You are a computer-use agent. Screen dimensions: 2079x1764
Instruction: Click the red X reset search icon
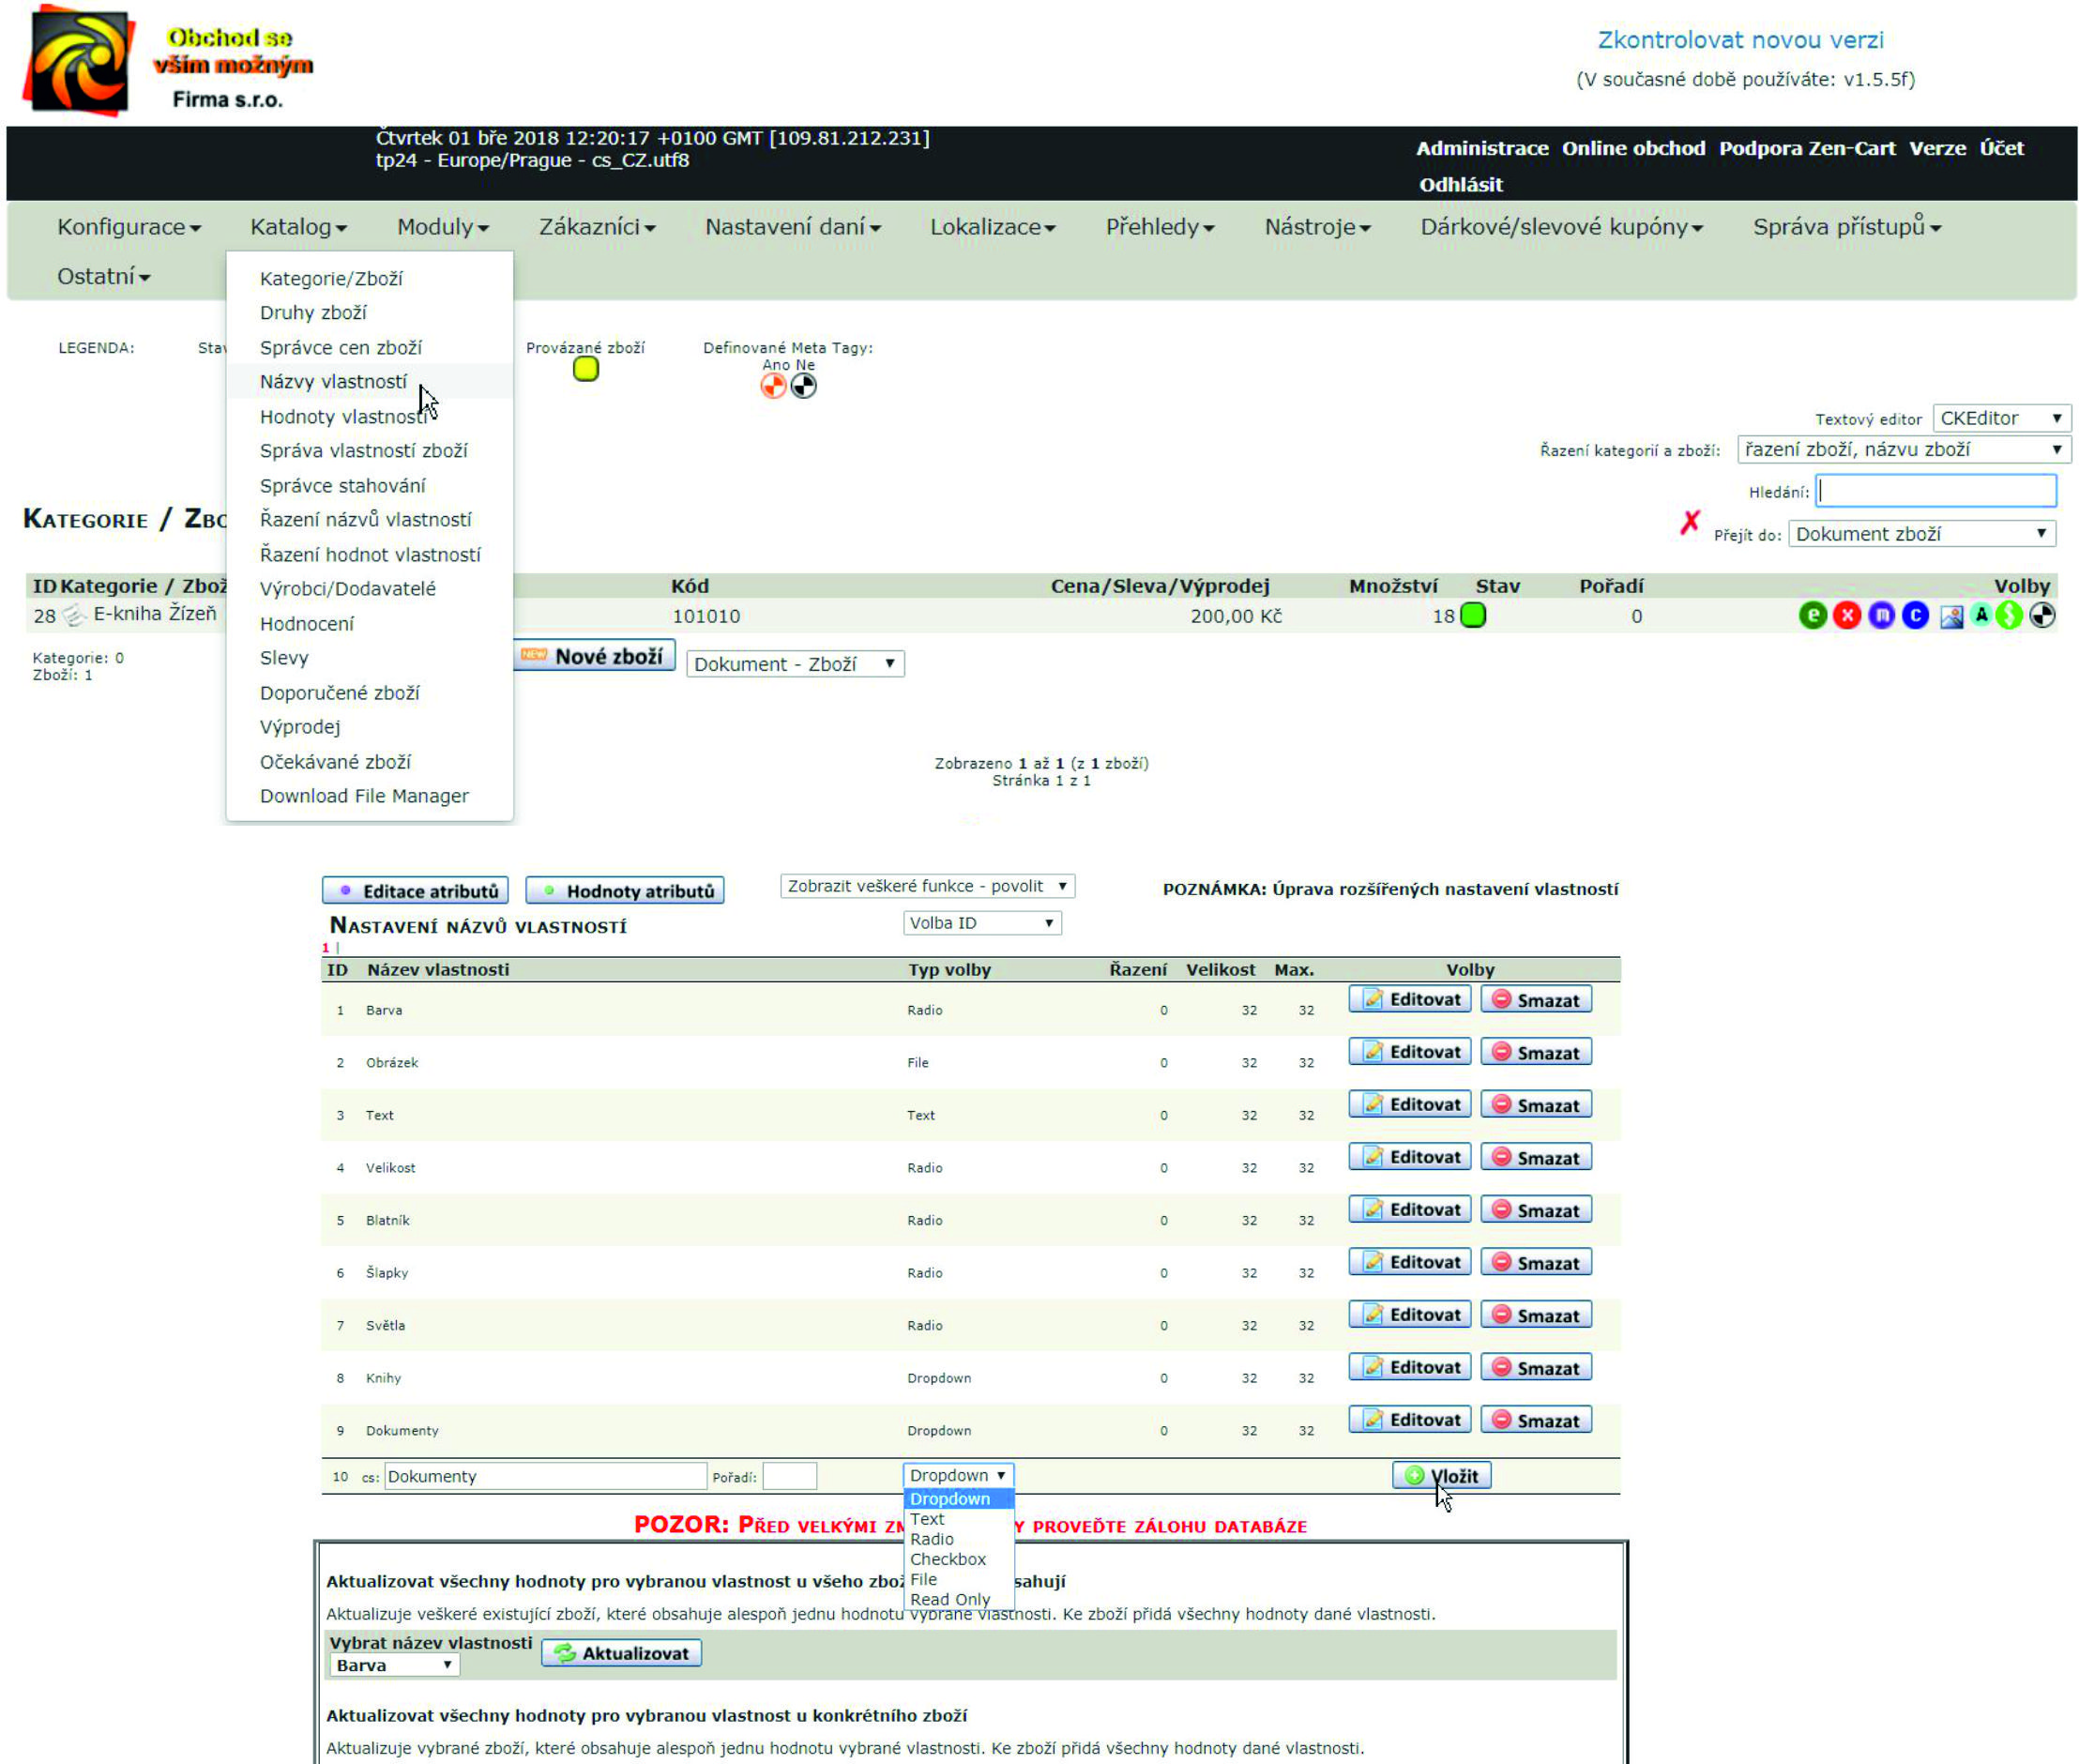(1689, 522)
